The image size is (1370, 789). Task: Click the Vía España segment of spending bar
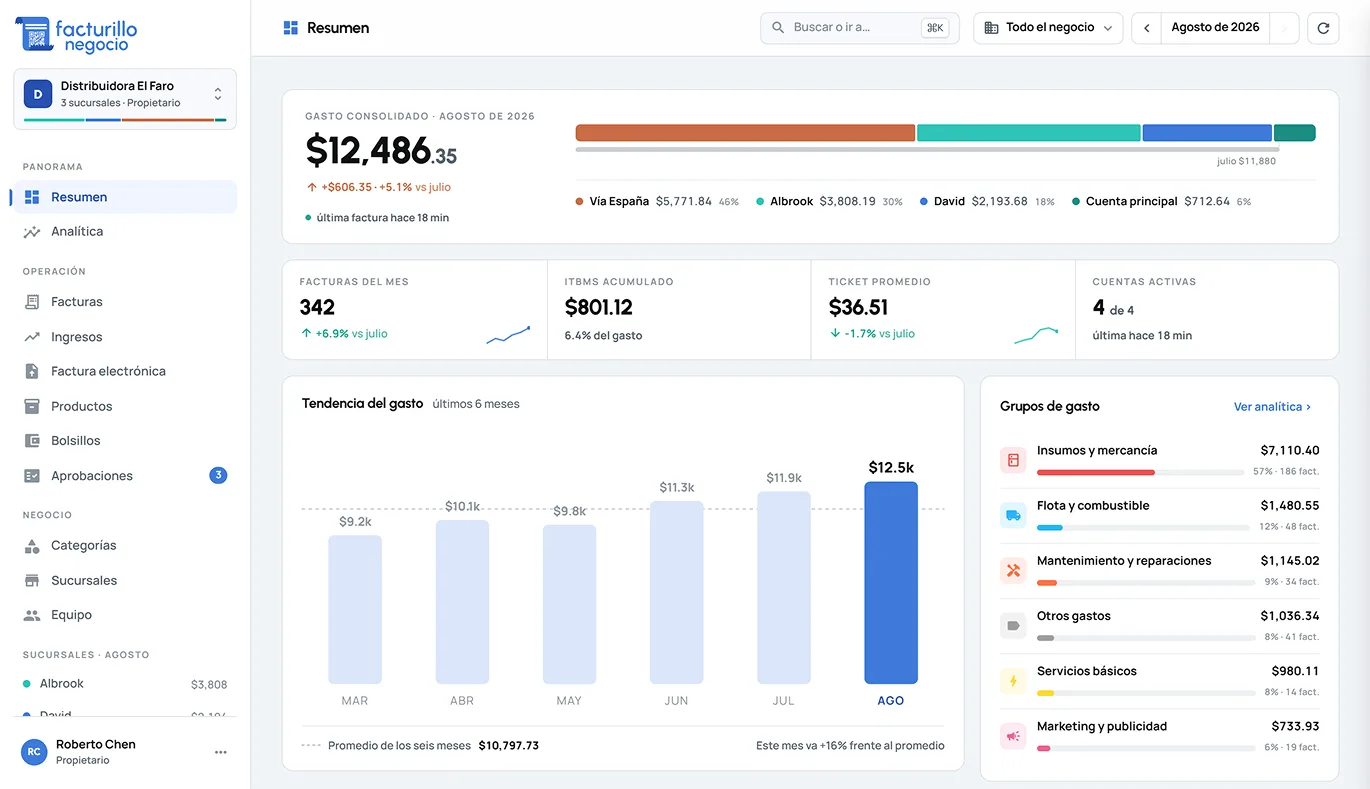745,133
